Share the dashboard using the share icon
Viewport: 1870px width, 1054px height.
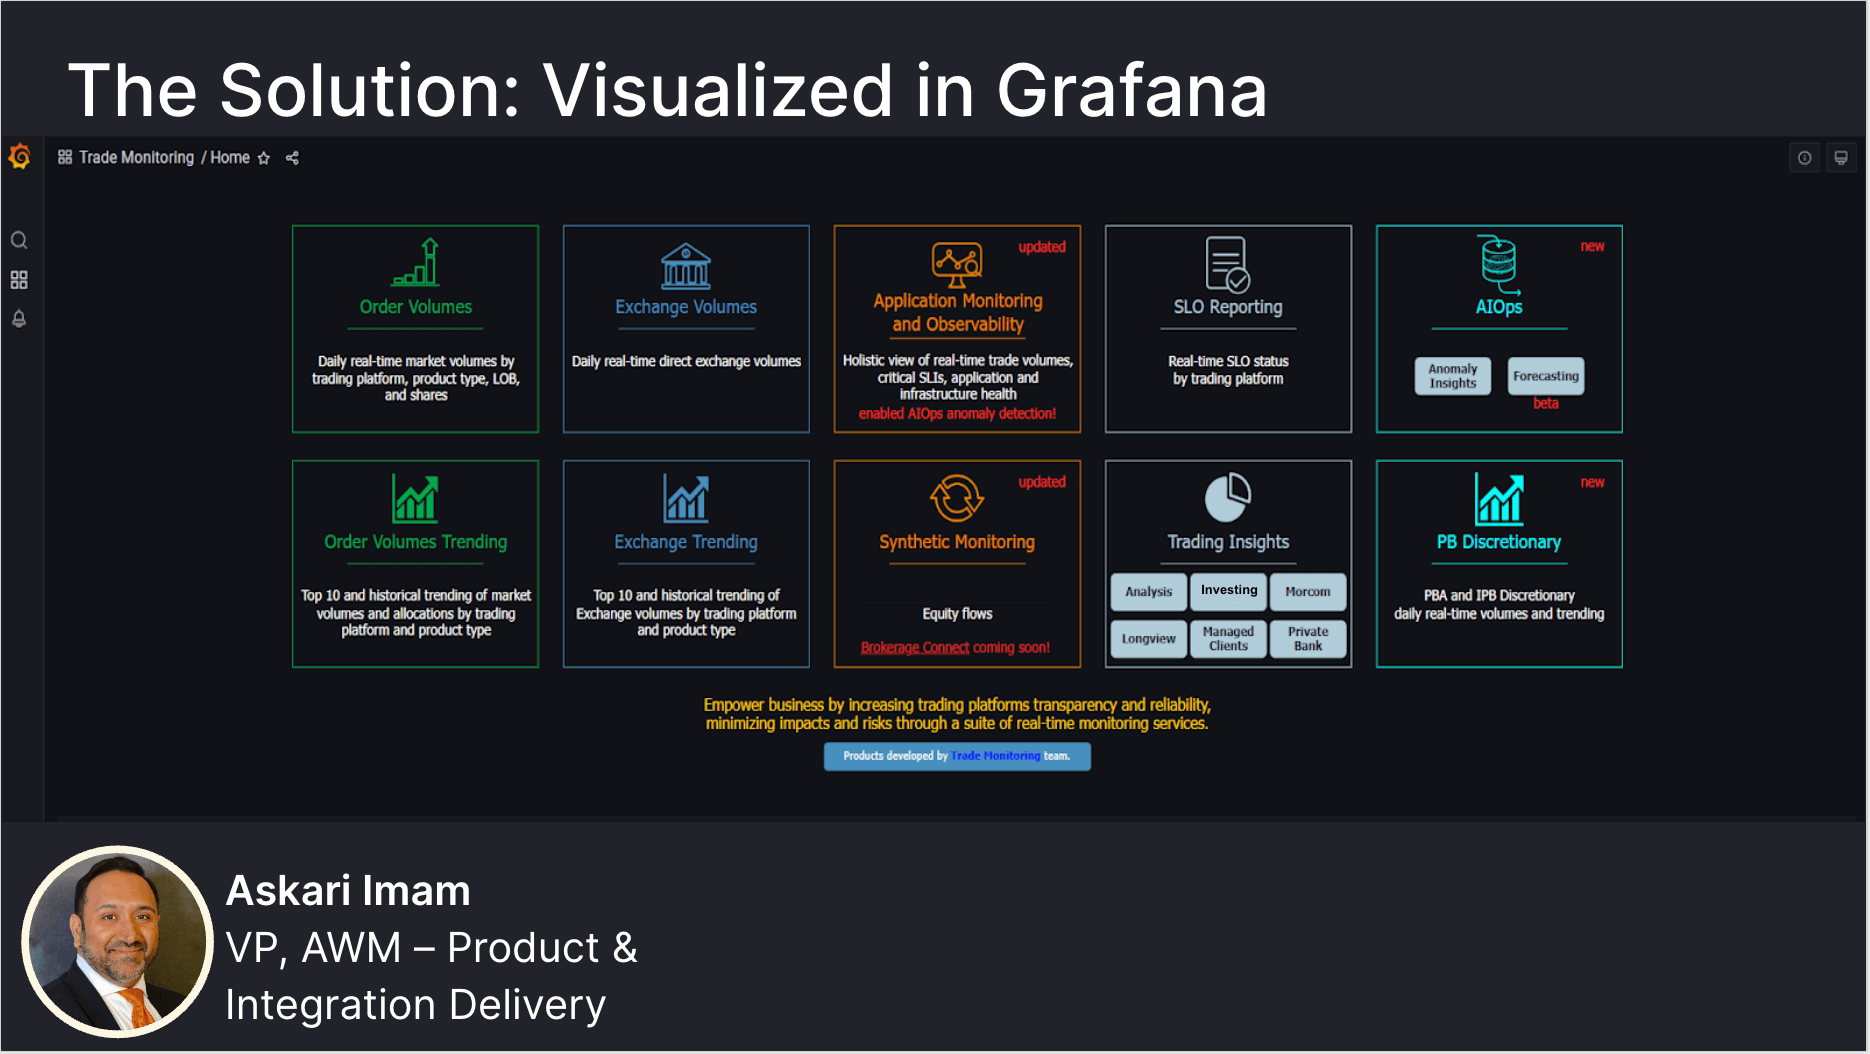pyautogui.click(x=292, y=157)
